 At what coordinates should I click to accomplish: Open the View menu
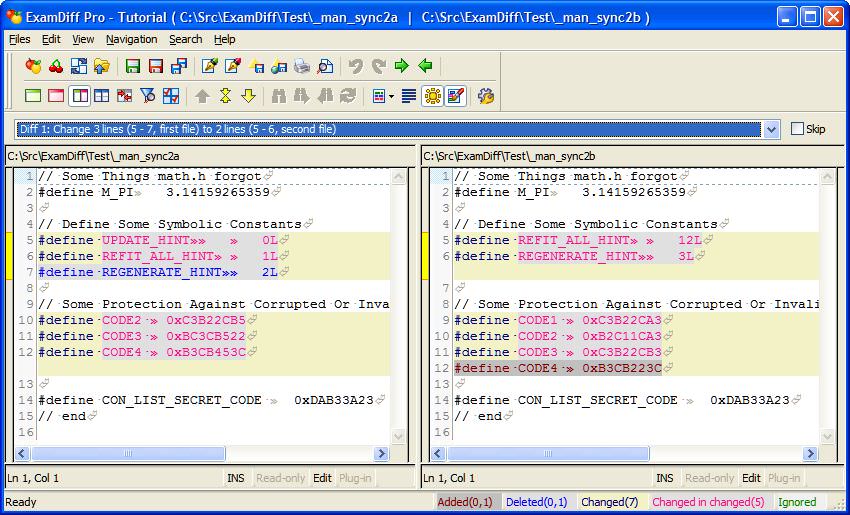point(83,39)
